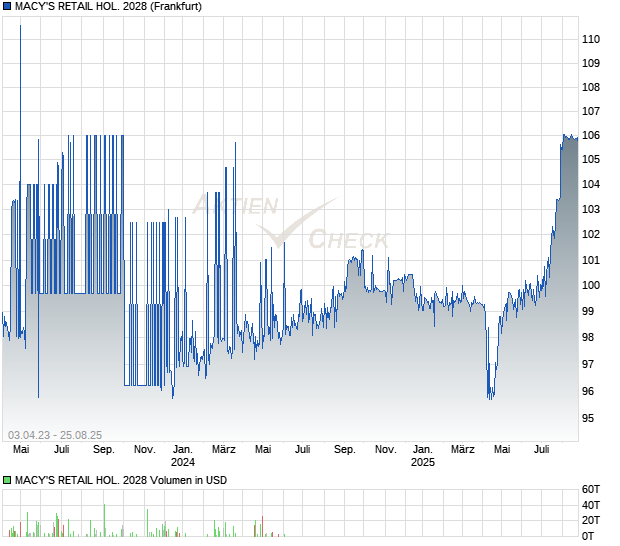Click the 95 price axis label
This screenshot has height=546, width=620.
click(x=588, y=418)
